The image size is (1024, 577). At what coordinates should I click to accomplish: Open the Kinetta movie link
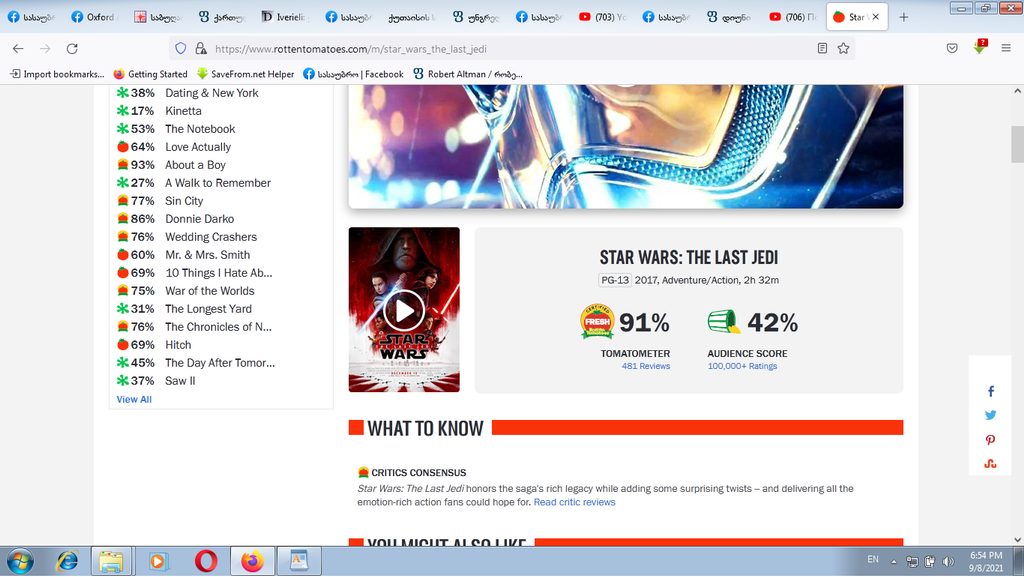coord(184,111)
